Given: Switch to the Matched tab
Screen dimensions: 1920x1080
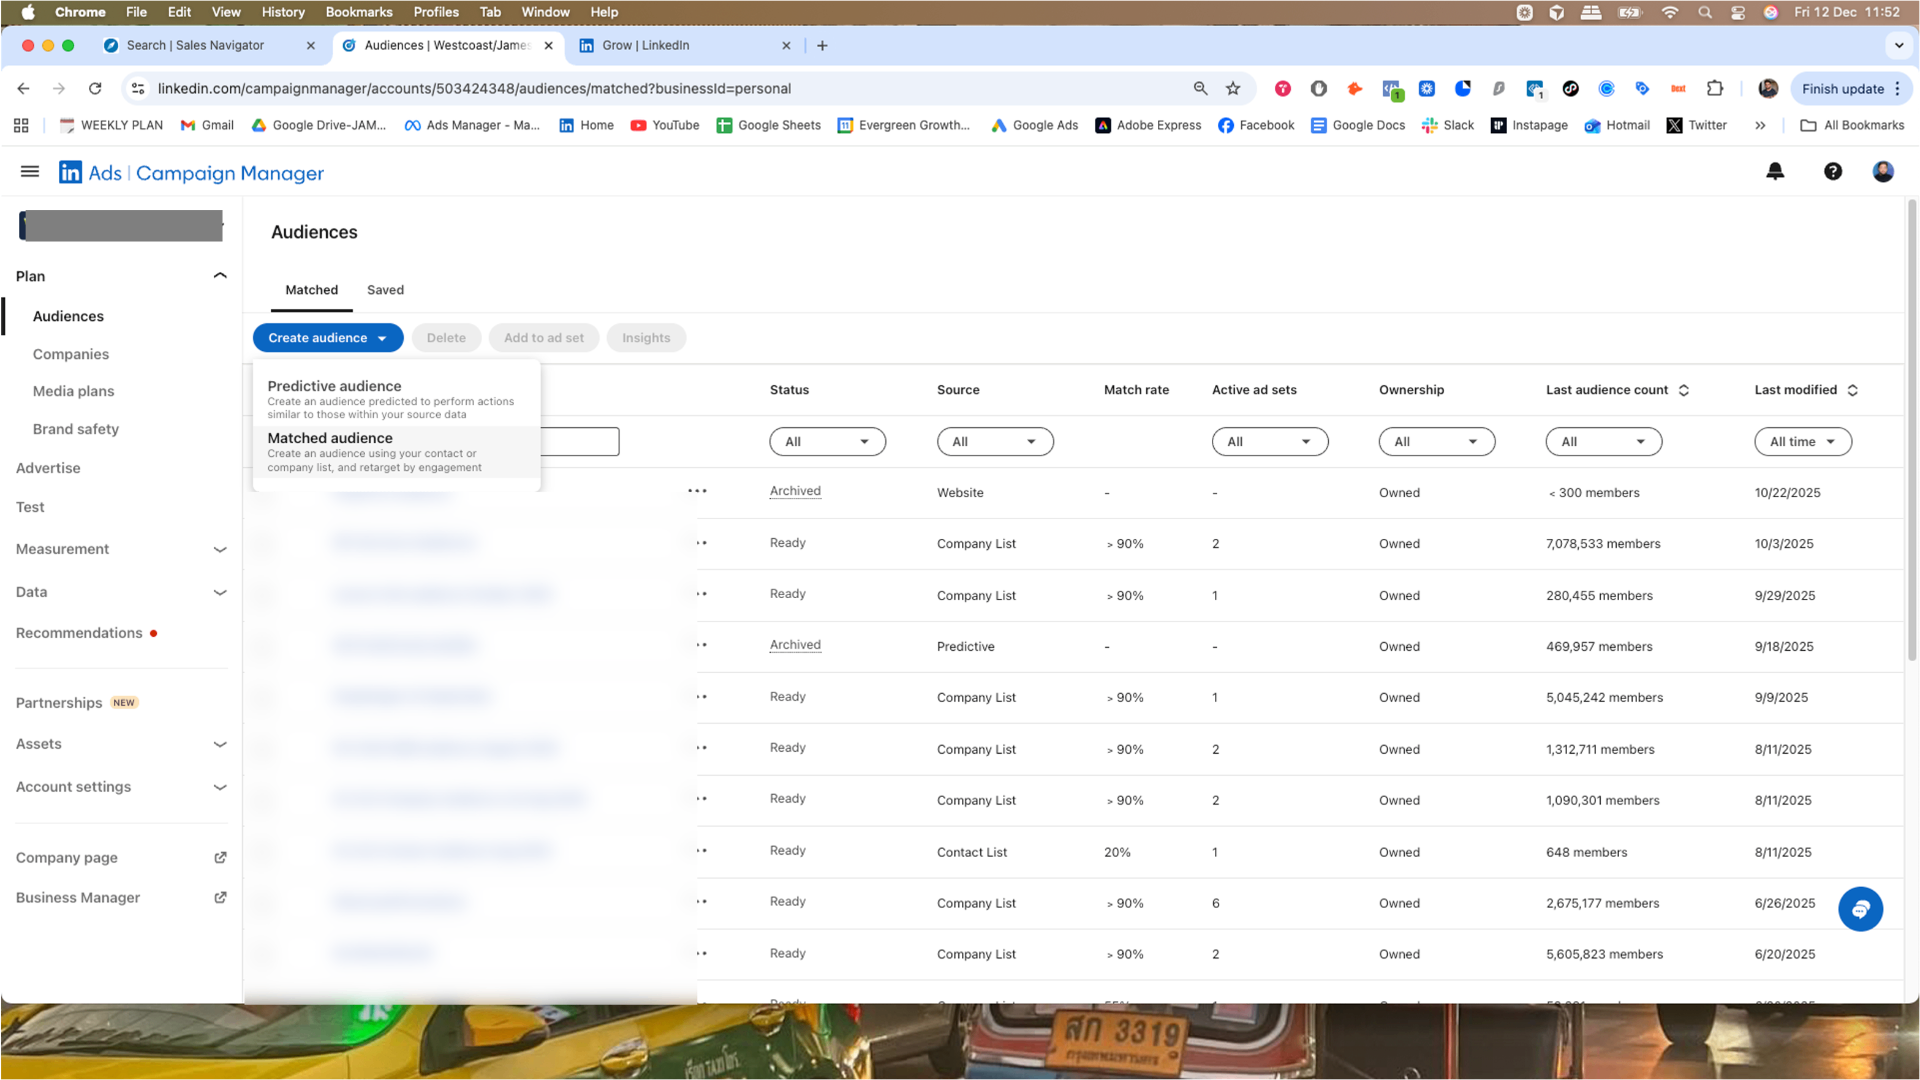Looking at the screenshot, I should 311,290.
